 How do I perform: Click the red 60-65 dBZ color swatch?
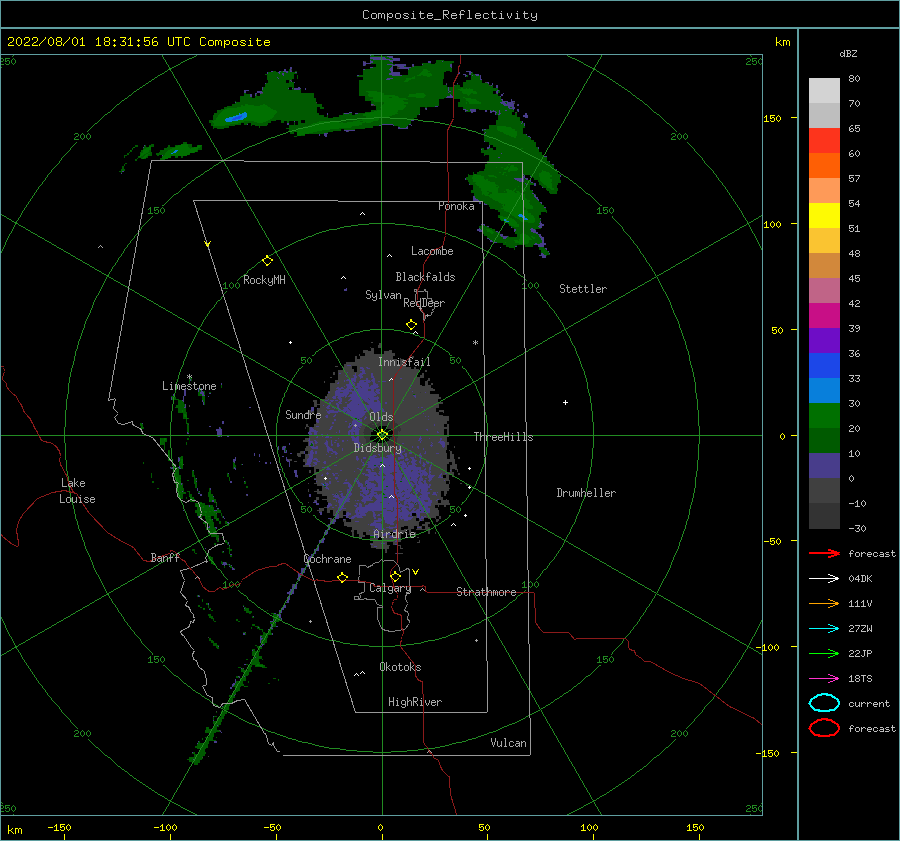[824, 141]
